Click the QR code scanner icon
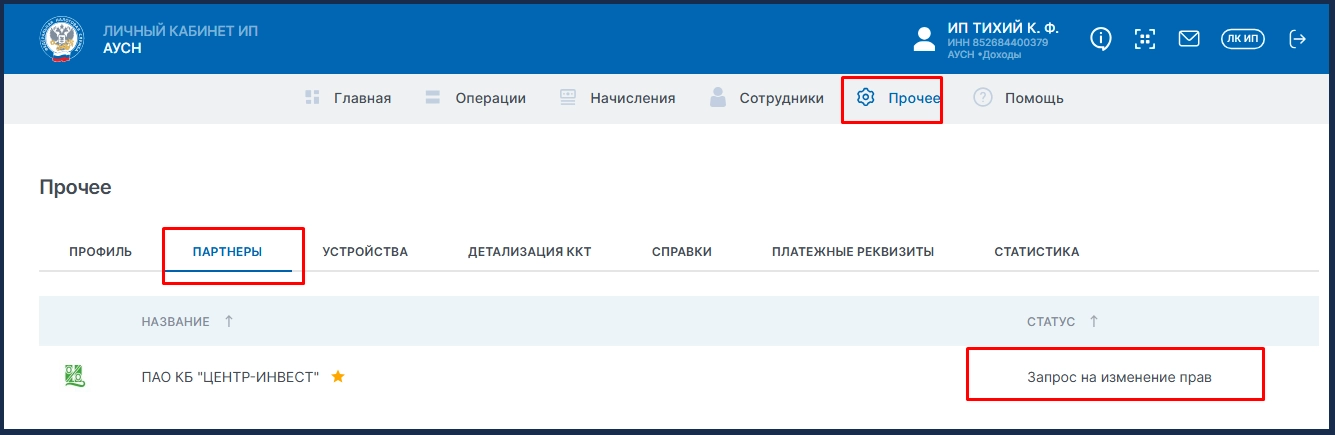 1145,39
